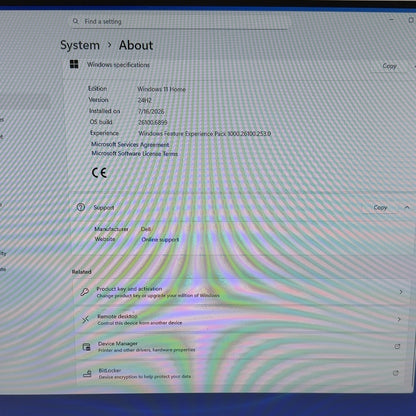Open Microsoft Services Agreement link

point(130,144)
